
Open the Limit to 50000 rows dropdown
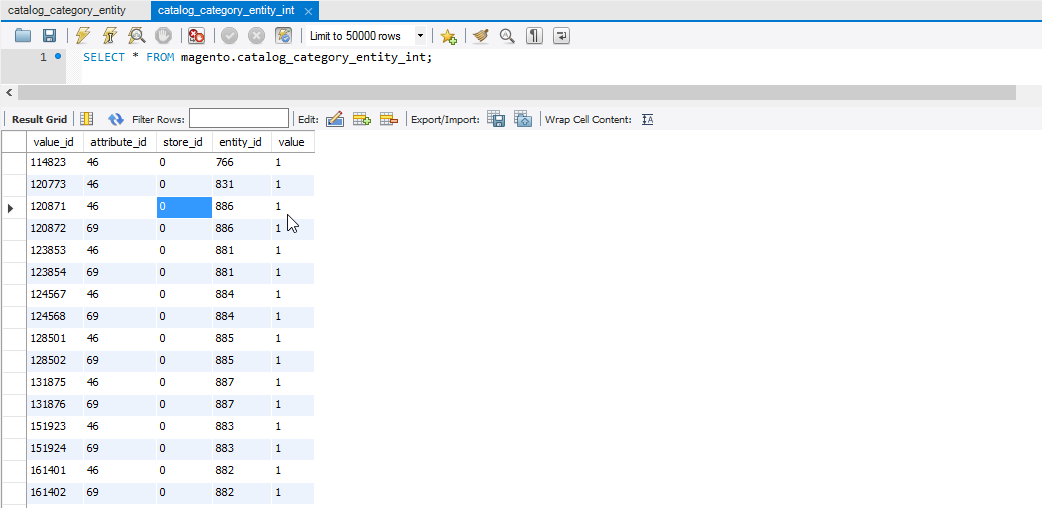pyautogui.click(x=420, y=36)
